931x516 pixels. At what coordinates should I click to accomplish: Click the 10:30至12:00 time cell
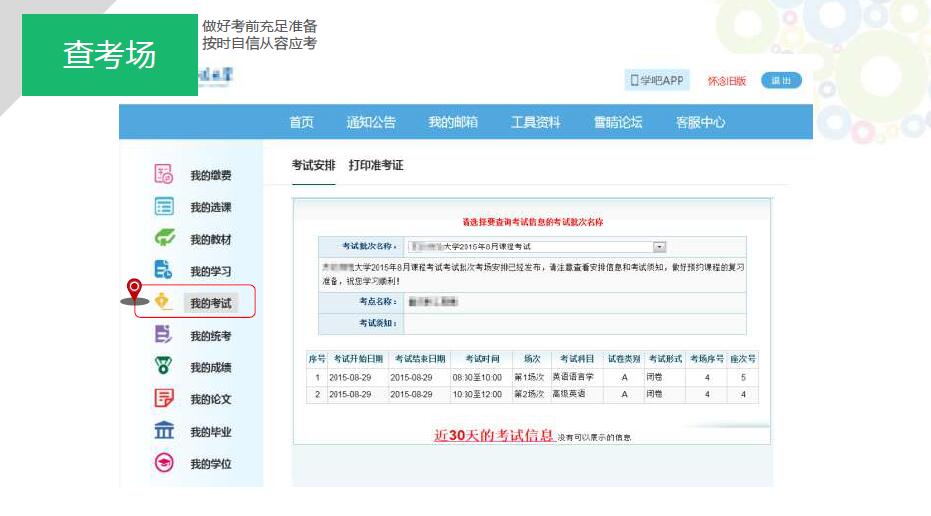477,394
